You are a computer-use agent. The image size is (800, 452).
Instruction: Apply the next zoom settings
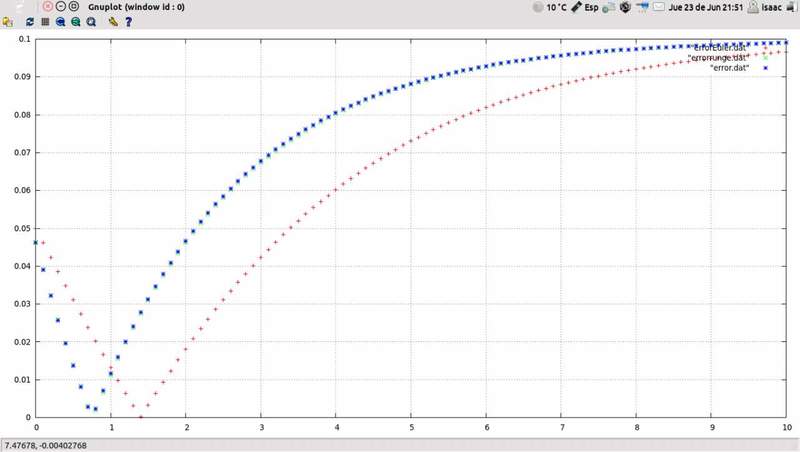tap(76, 22)
